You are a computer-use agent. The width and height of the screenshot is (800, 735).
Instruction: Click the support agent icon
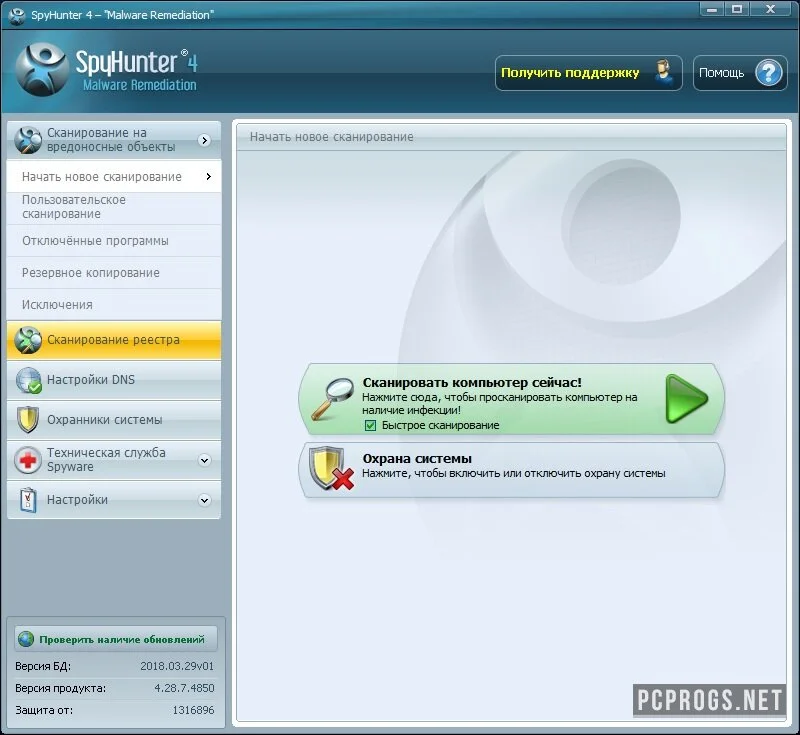pyautogui.click(x=663, y=73)
